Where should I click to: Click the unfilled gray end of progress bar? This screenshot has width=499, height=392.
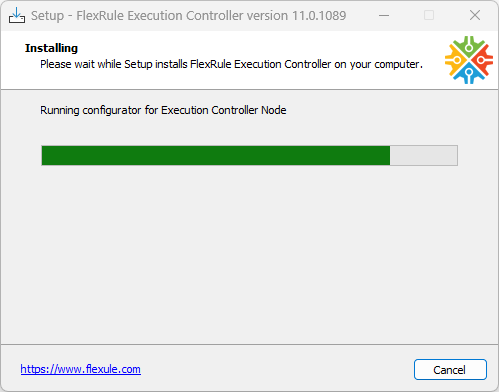click(424, 155)
